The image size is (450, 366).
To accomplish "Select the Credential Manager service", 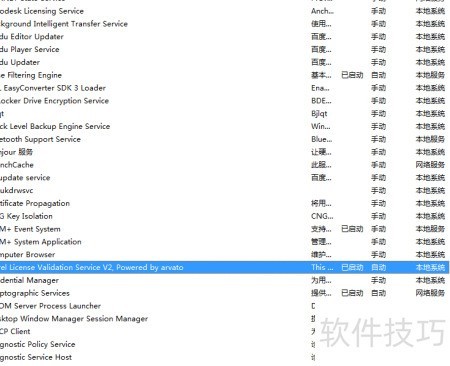I will click(x=225, y=280).
